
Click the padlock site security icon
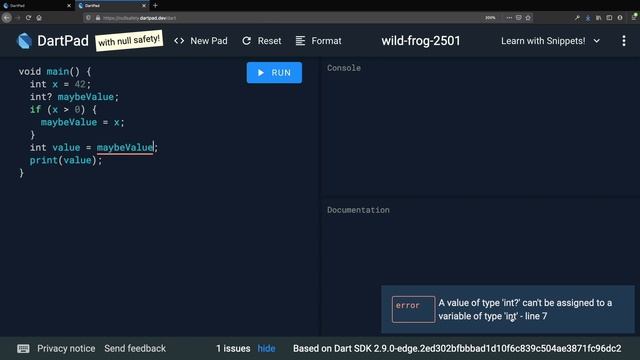[98, 18]
